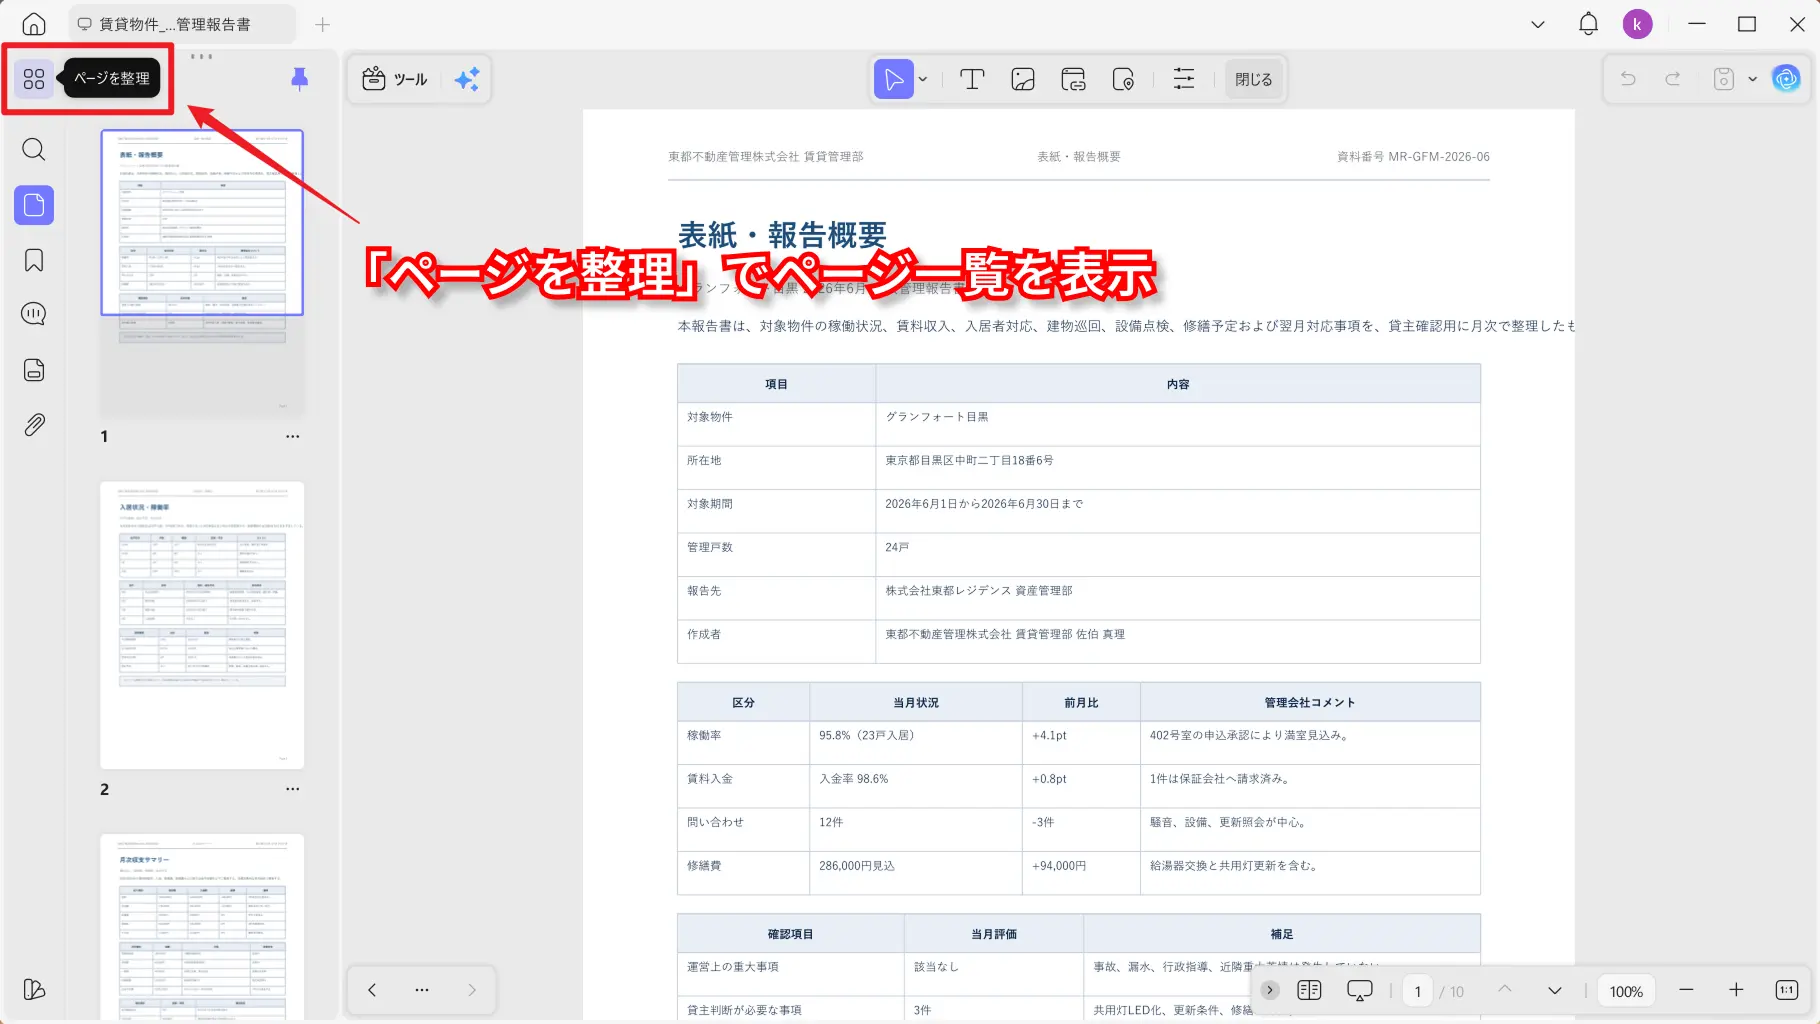Open the search panel magnifier icon

click(x=34, y=150)
